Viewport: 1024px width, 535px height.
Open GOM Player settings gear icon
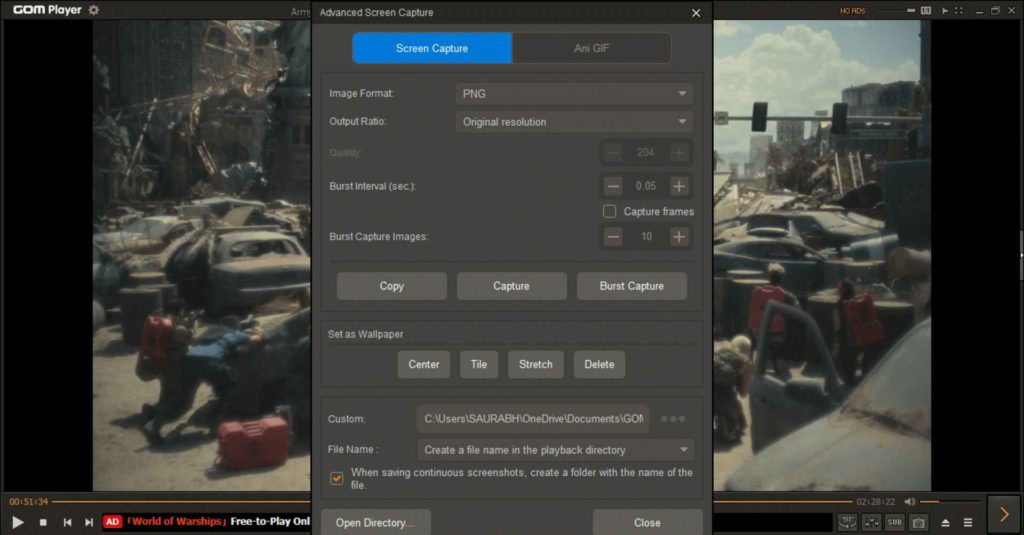click(93, 10)
